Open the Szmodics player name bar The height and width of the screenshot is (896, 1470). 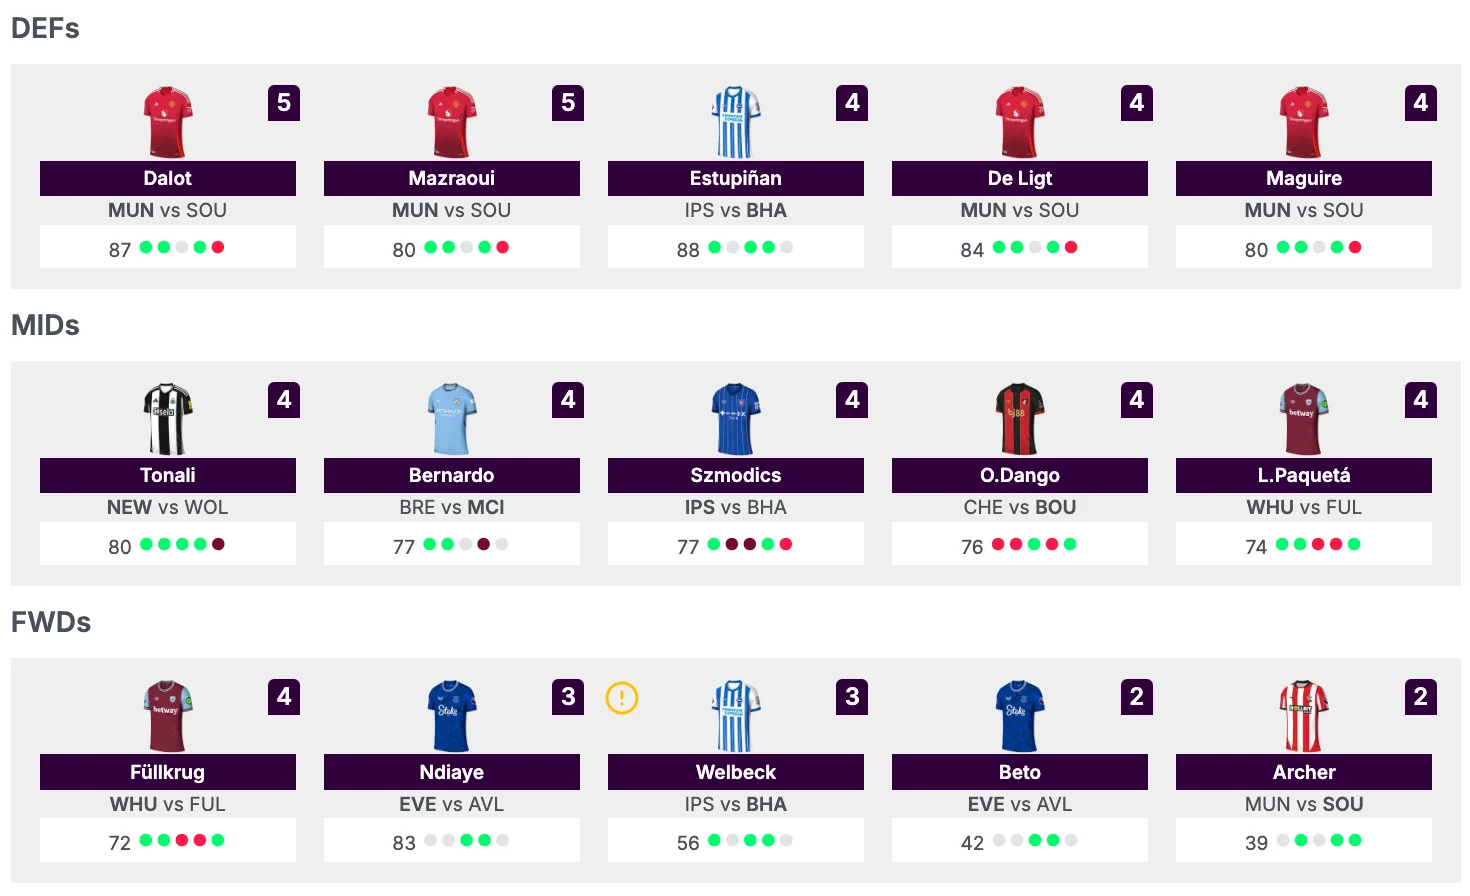[735, 475]
